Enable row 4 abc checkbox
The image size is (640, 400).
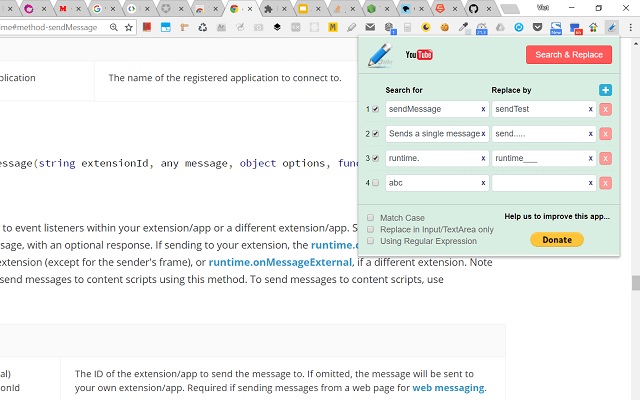tap(376, 183)
